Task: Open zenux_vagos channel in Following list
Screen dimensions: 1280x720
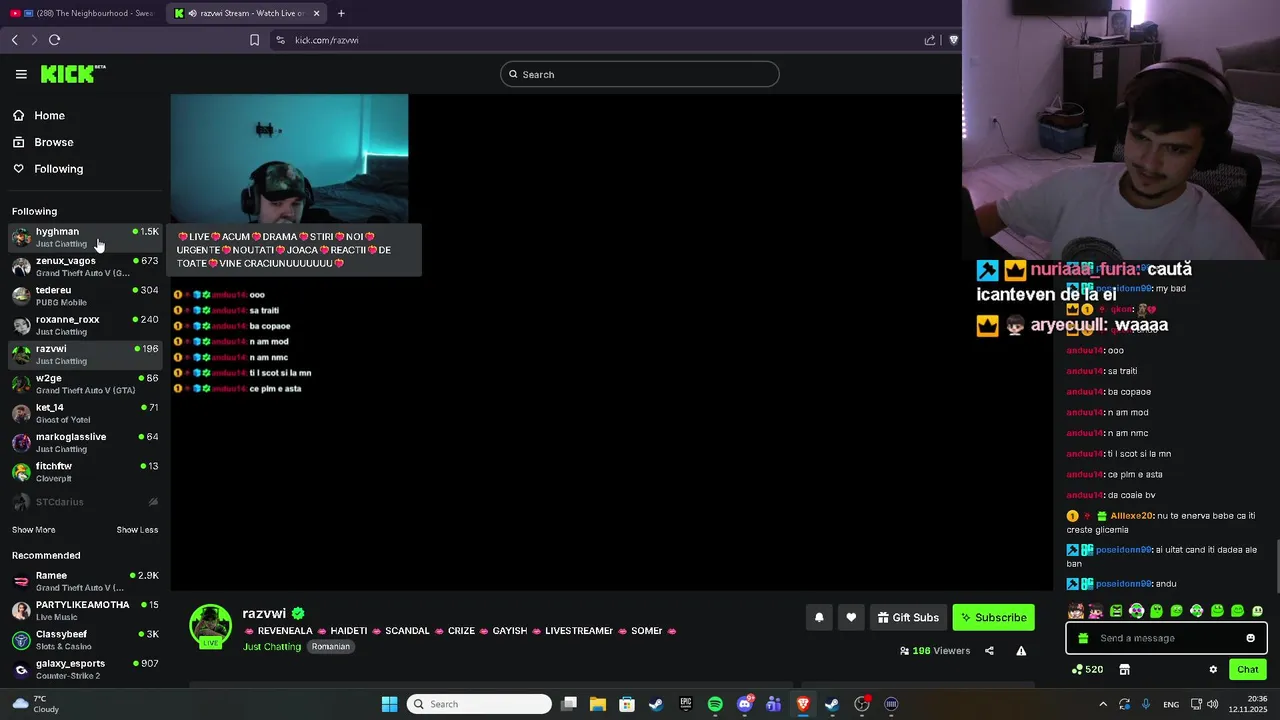Action: [x=85, y=266]
